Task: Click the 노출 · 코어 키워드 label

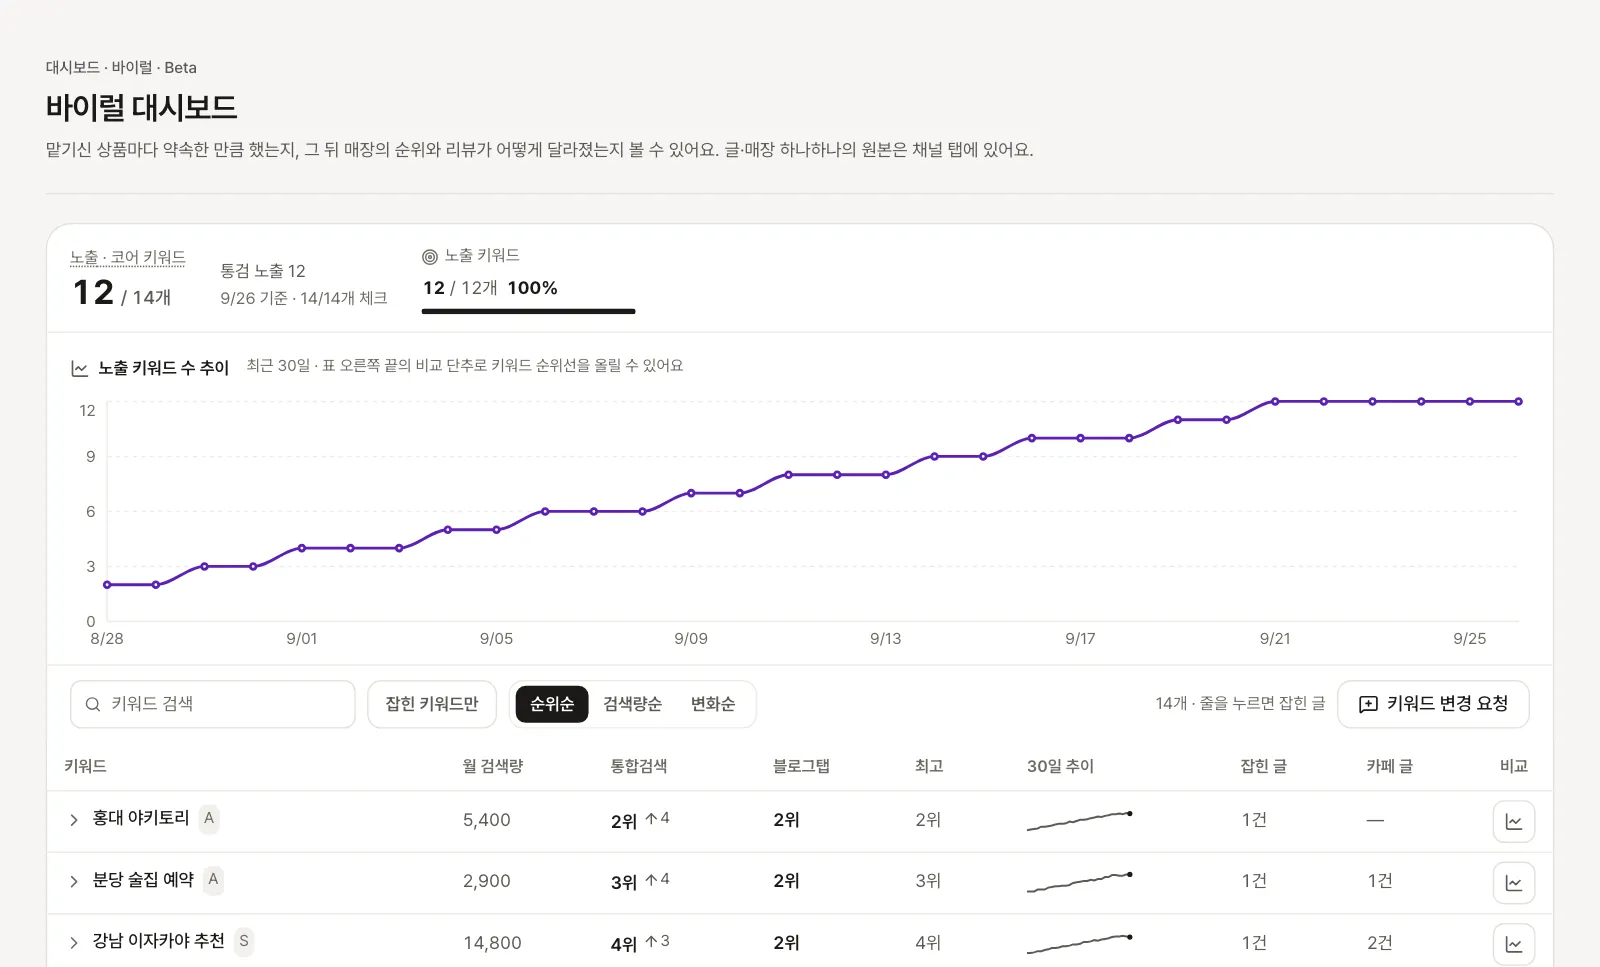Action: tap(128, 258)
